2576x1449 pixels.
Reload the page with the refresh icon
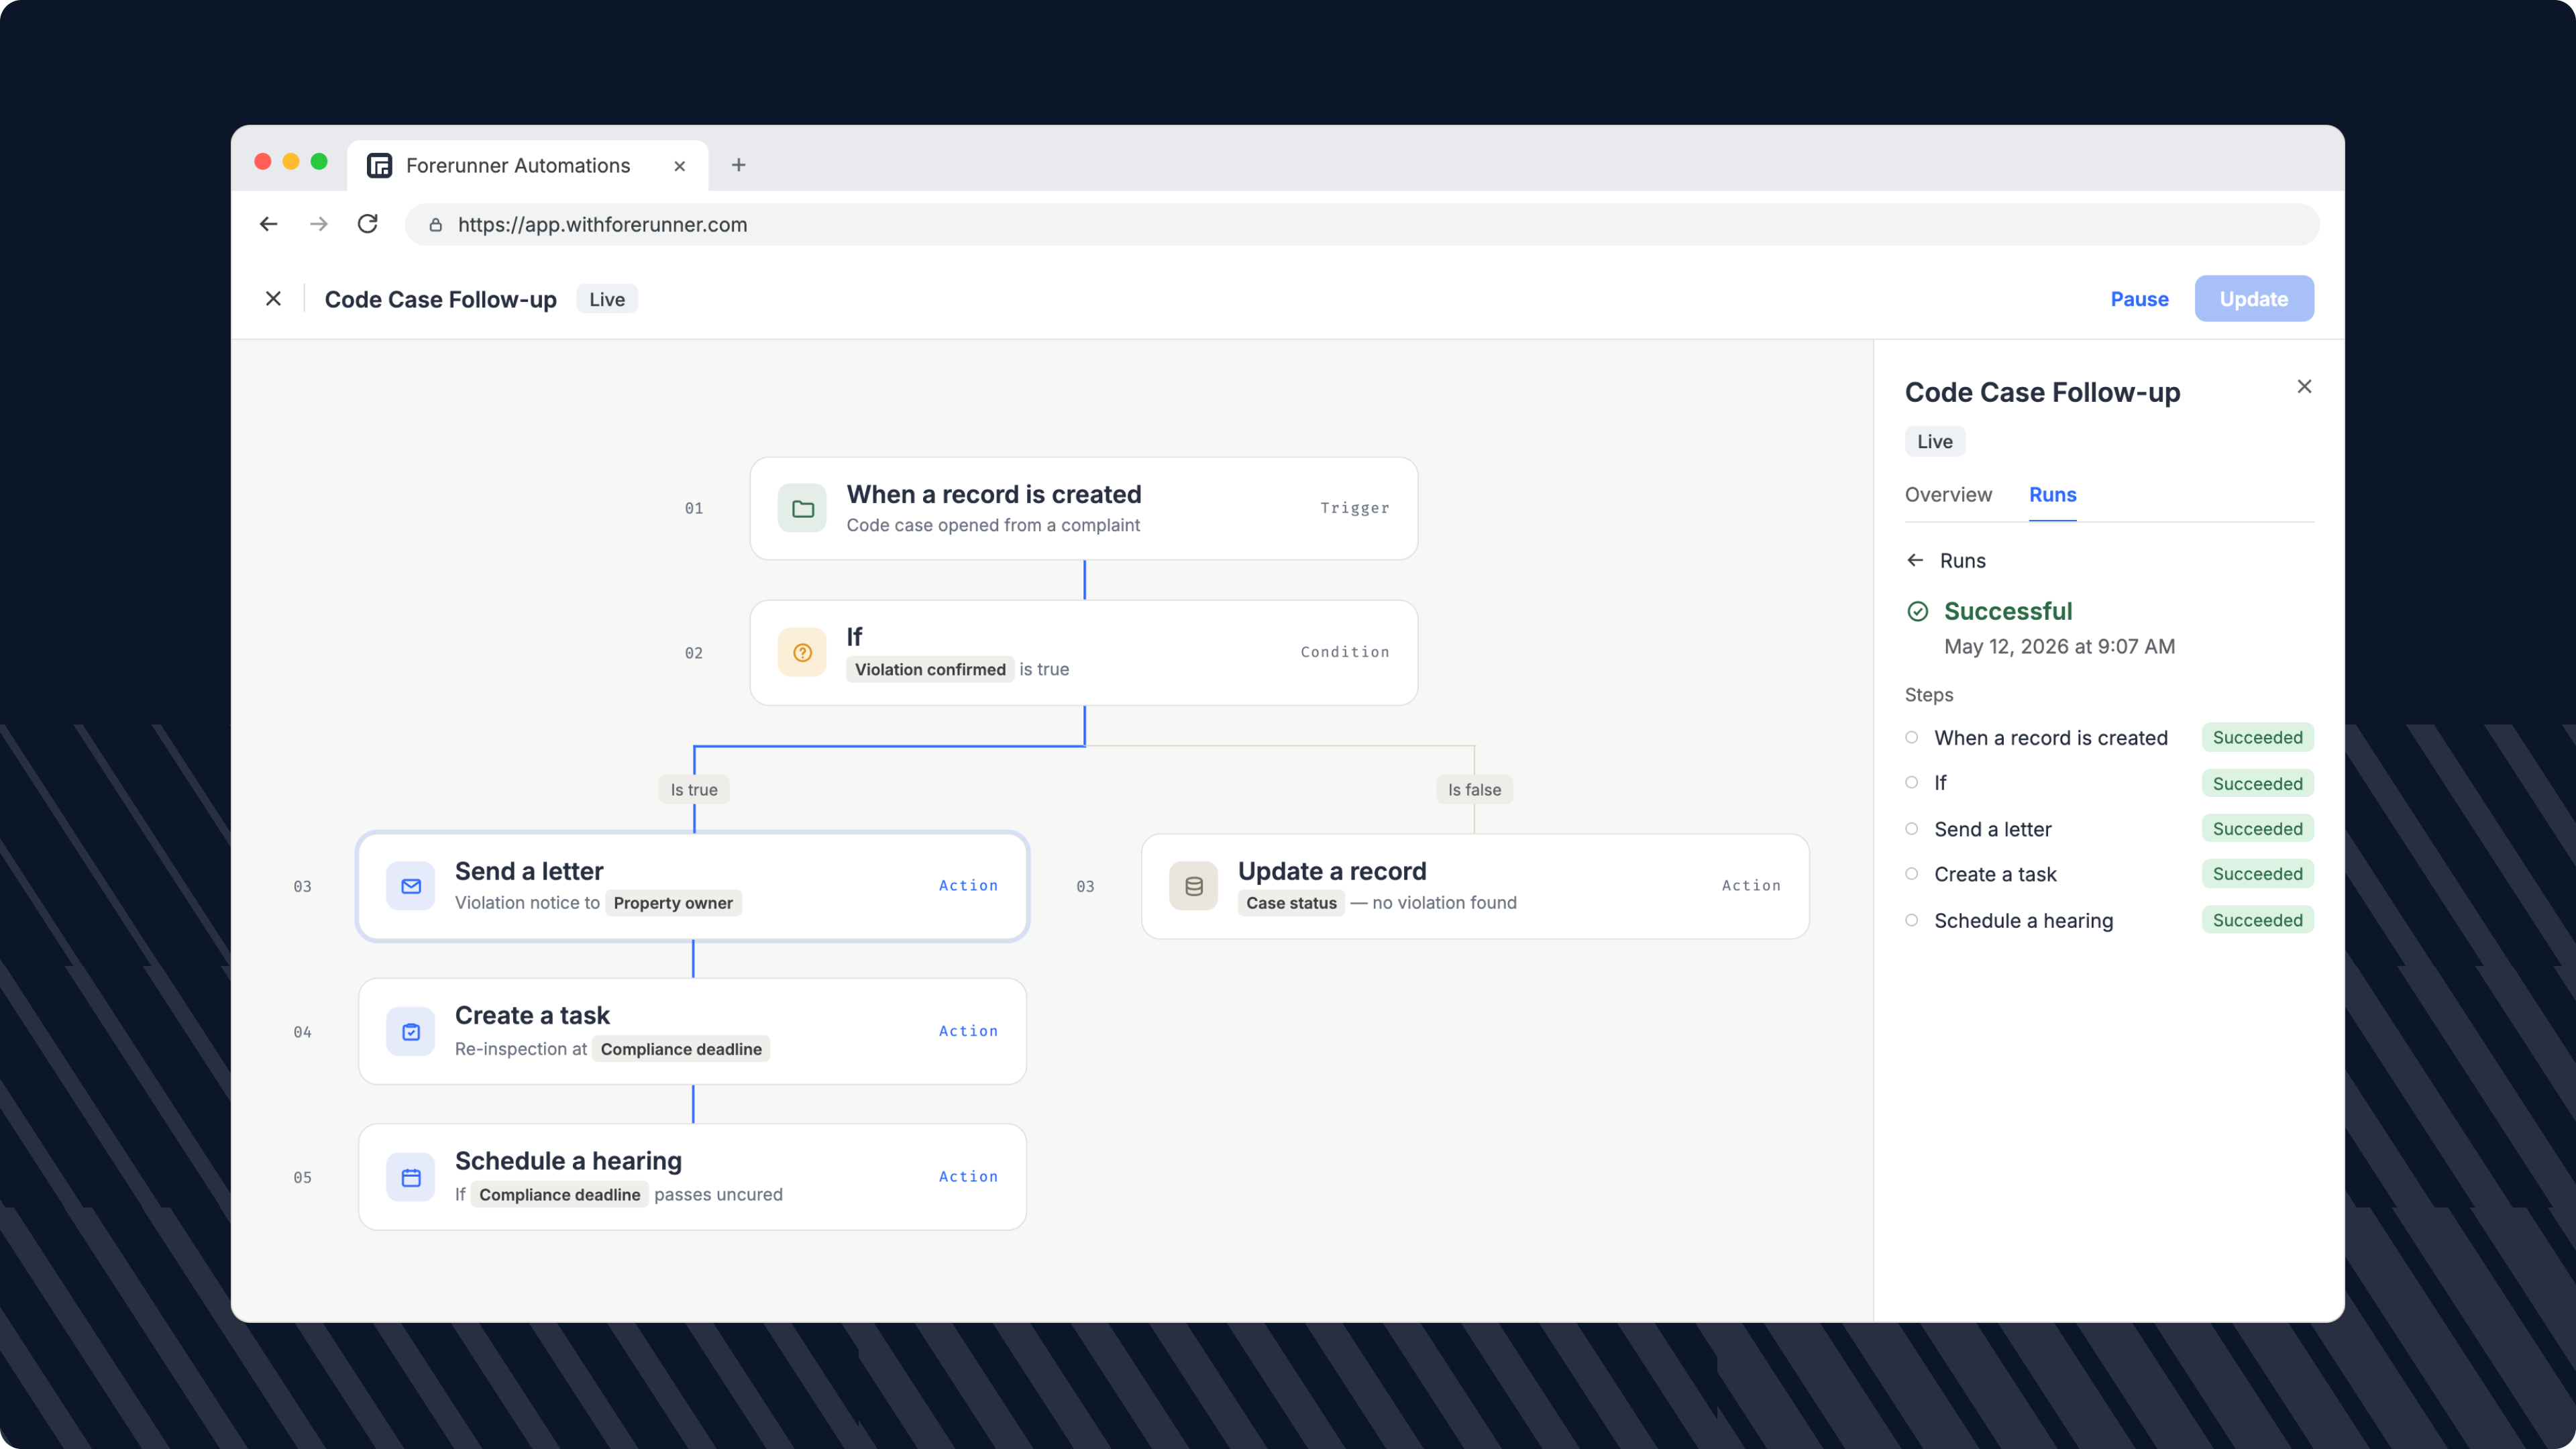click(368, 224)
